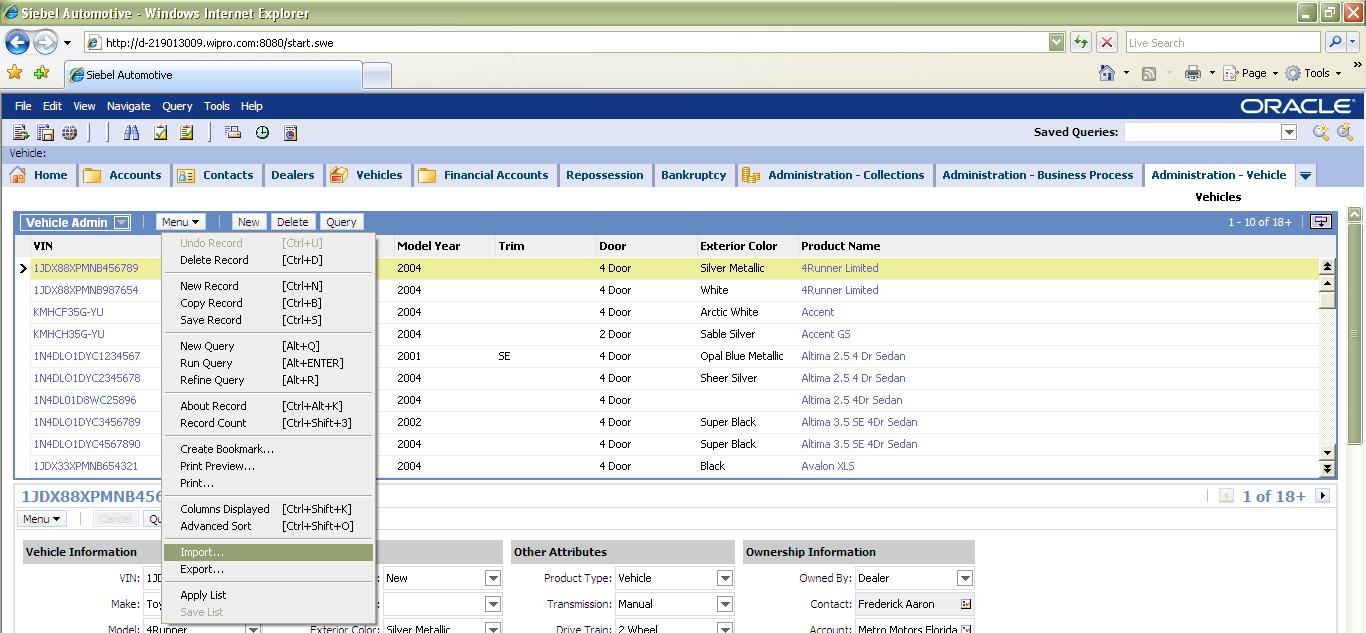Image resolution: width=1366 pixels, height=633 pixels.
Task: Click the binoculars search icon in toolbar
Action: coord(131,132)
